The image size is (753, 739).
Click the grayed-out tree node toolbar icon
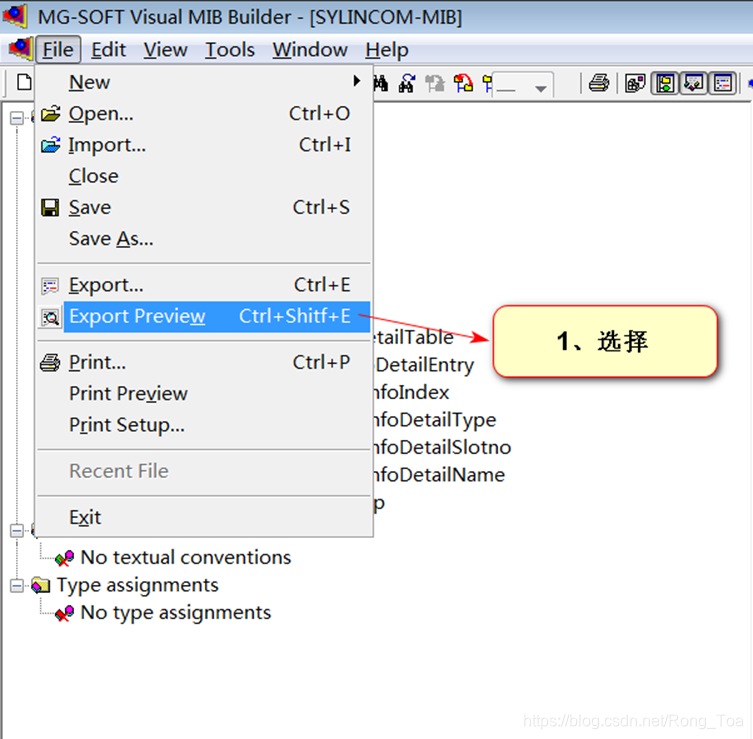[x=435, y=83]
